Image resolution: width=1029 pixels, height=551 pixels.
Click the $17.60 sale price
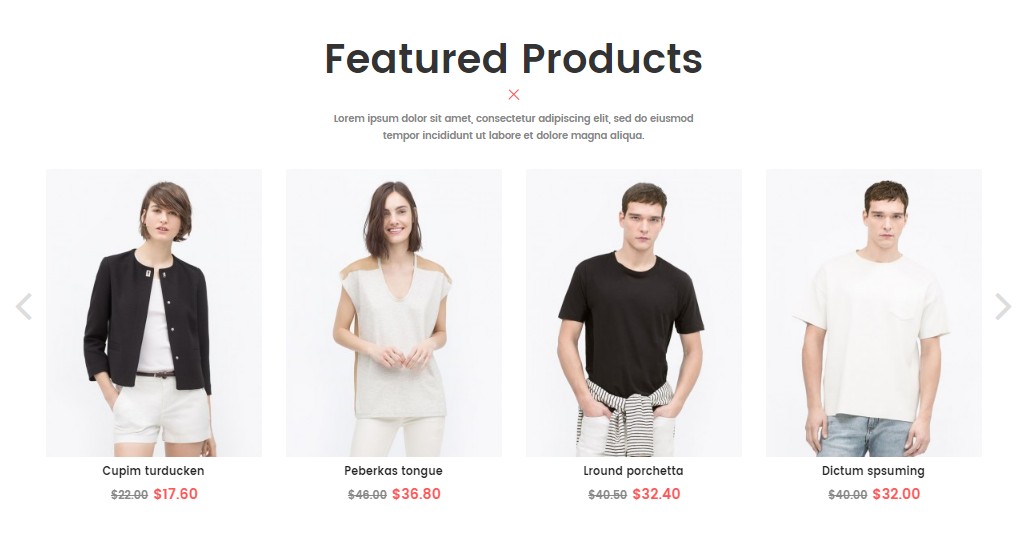(176, 494)
